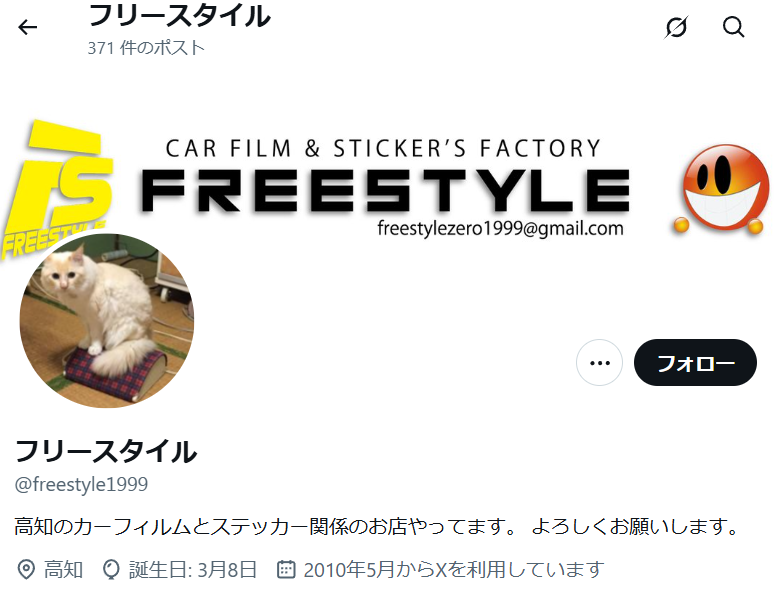774x595 pixels.
Task: Go back with the left arrow icon
Action: [x=27, y=27]
